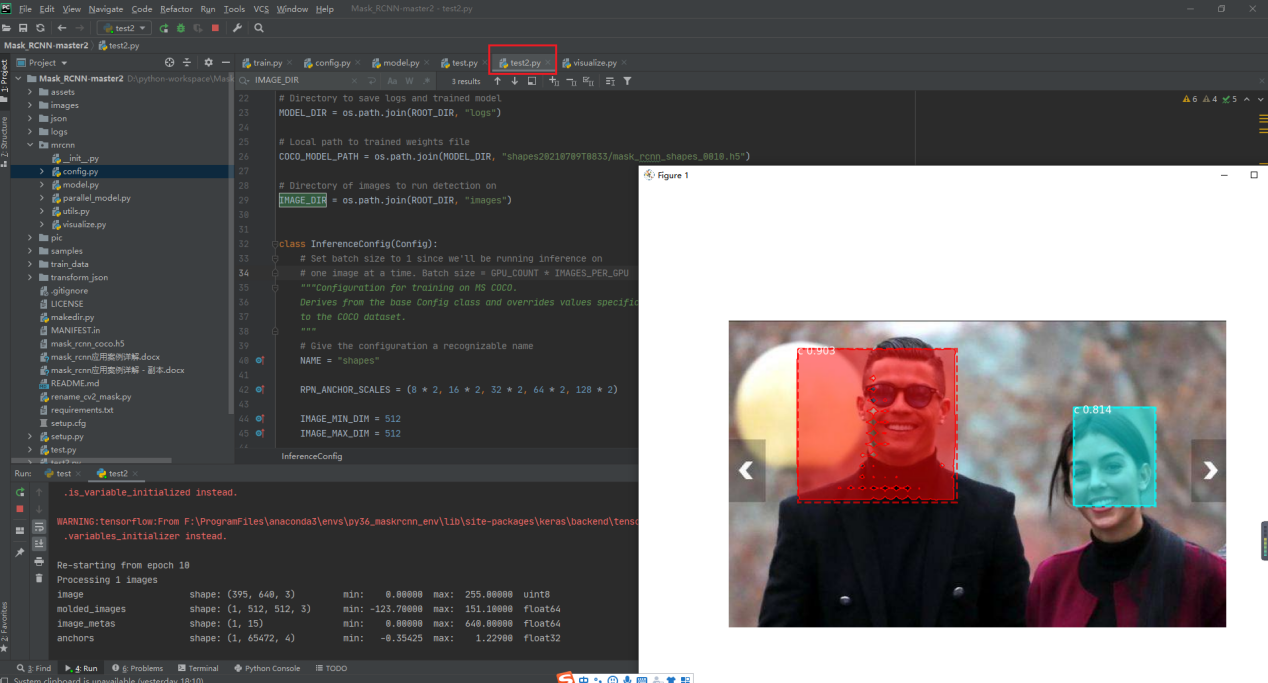1268x683 pixels.
Task: Click the Save All toolbar icon
Action: point(23,28)
